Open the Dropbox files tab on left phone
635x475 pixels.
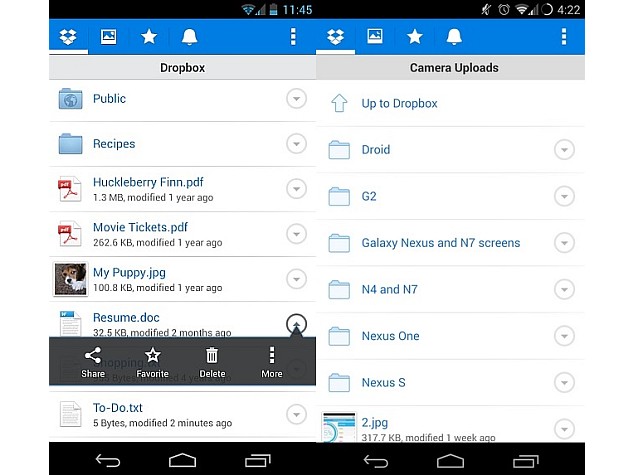tap(68, 37)
